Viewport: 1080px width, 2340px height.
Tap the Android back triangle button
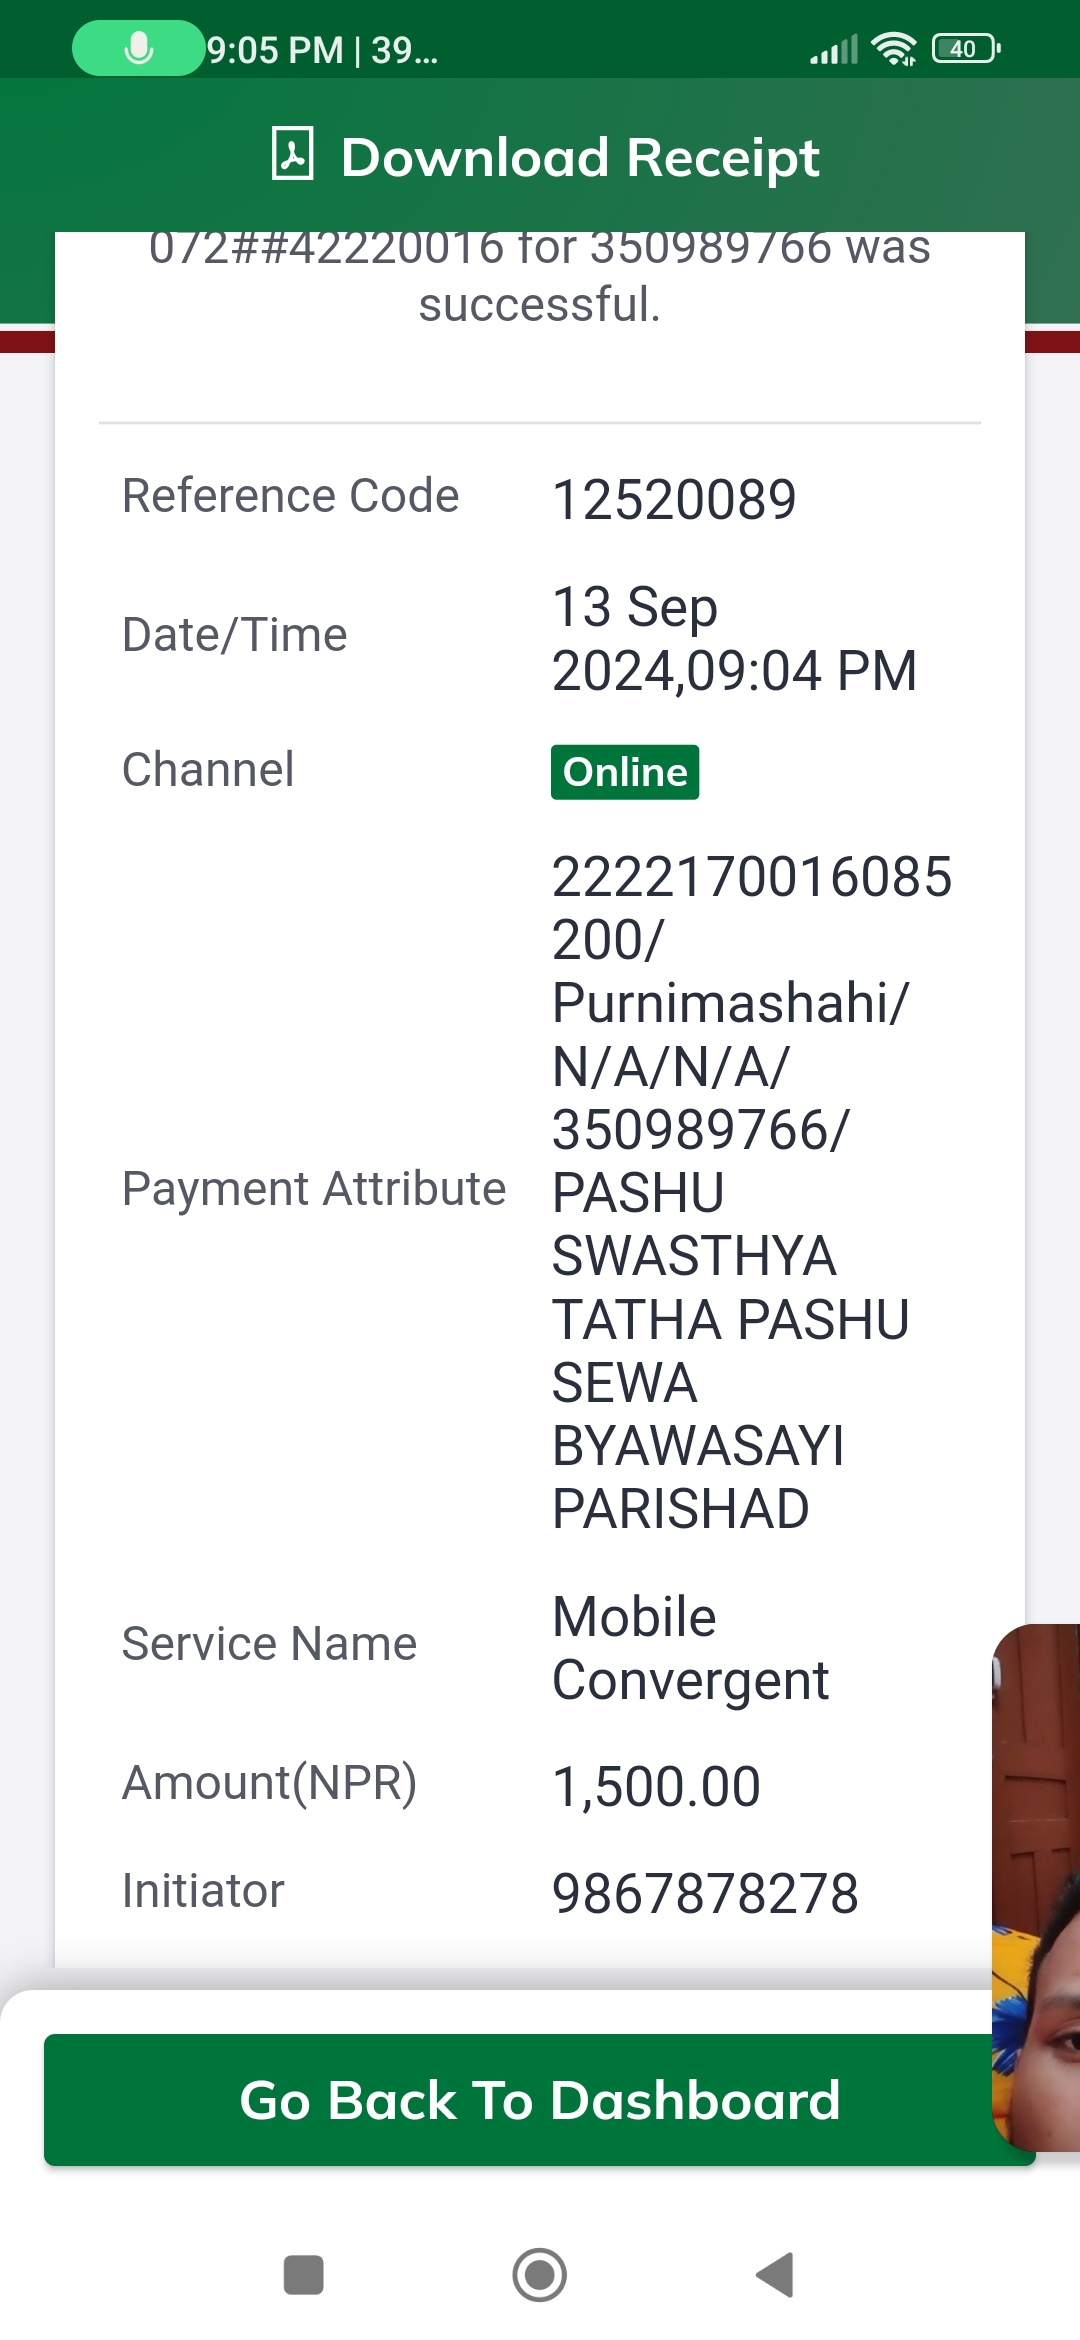tap(775, 2275)
